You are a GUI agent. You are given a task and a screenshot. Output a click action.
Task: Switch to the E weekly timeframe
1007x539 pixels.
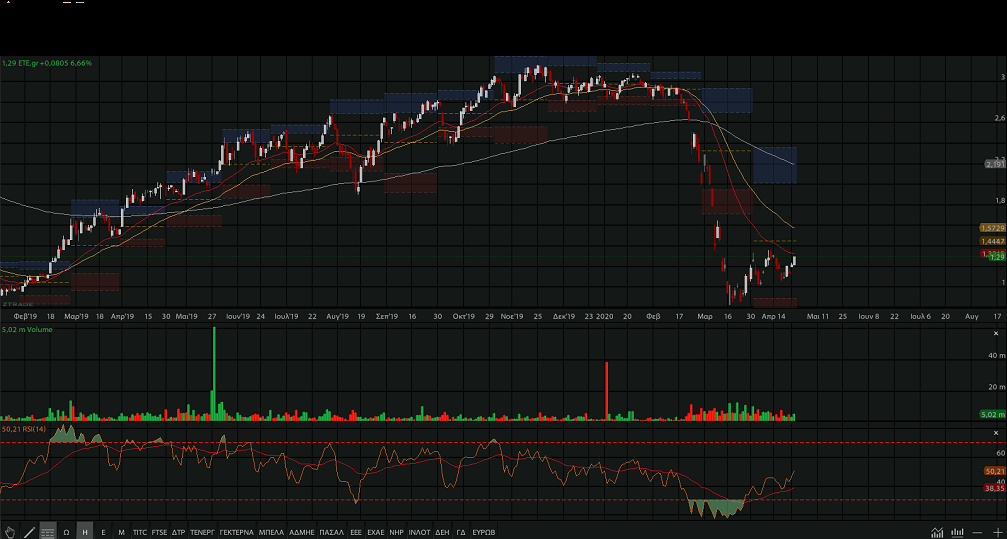pos(103,532)
